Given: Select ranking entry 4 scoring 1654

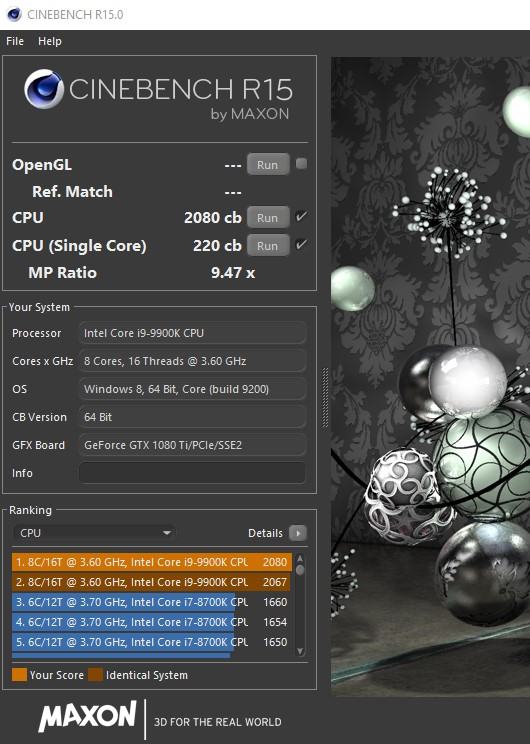Looking at the screenshot, I should (151, 622).
